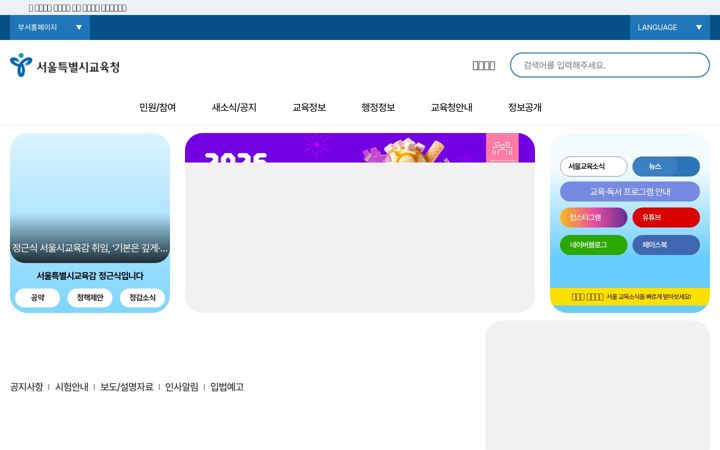Open the 유튜브 link
This screenshot has height=450, width=720.
tap(666, 217)
